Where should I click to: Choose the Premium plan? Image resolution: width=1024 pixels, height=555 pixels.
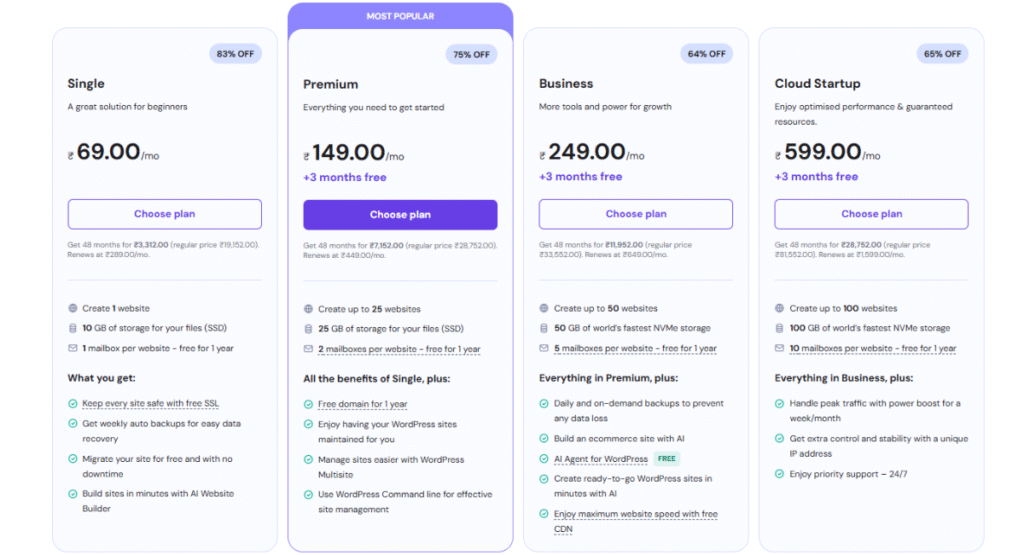click(x=400, y=215)
